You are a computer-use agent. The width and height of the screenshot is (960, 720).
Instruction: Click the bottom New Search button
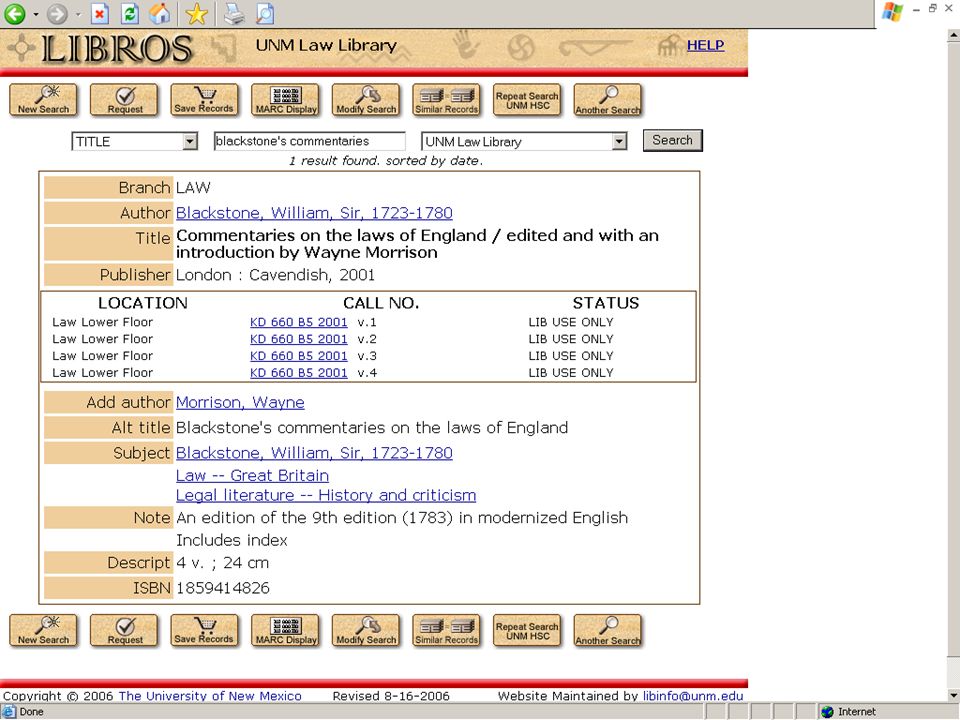pyautogui.click(x=43, y=631)
